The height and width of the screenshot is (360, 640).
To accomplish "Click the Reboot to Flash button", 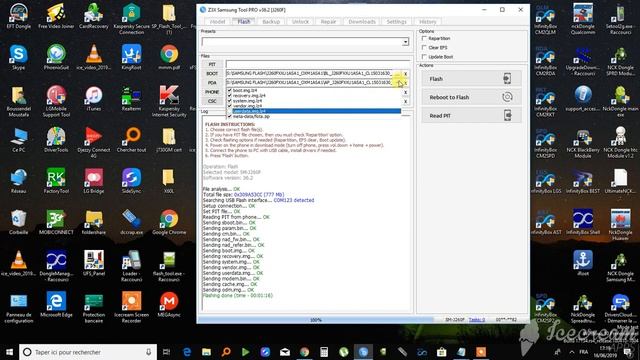I will 471,97.
